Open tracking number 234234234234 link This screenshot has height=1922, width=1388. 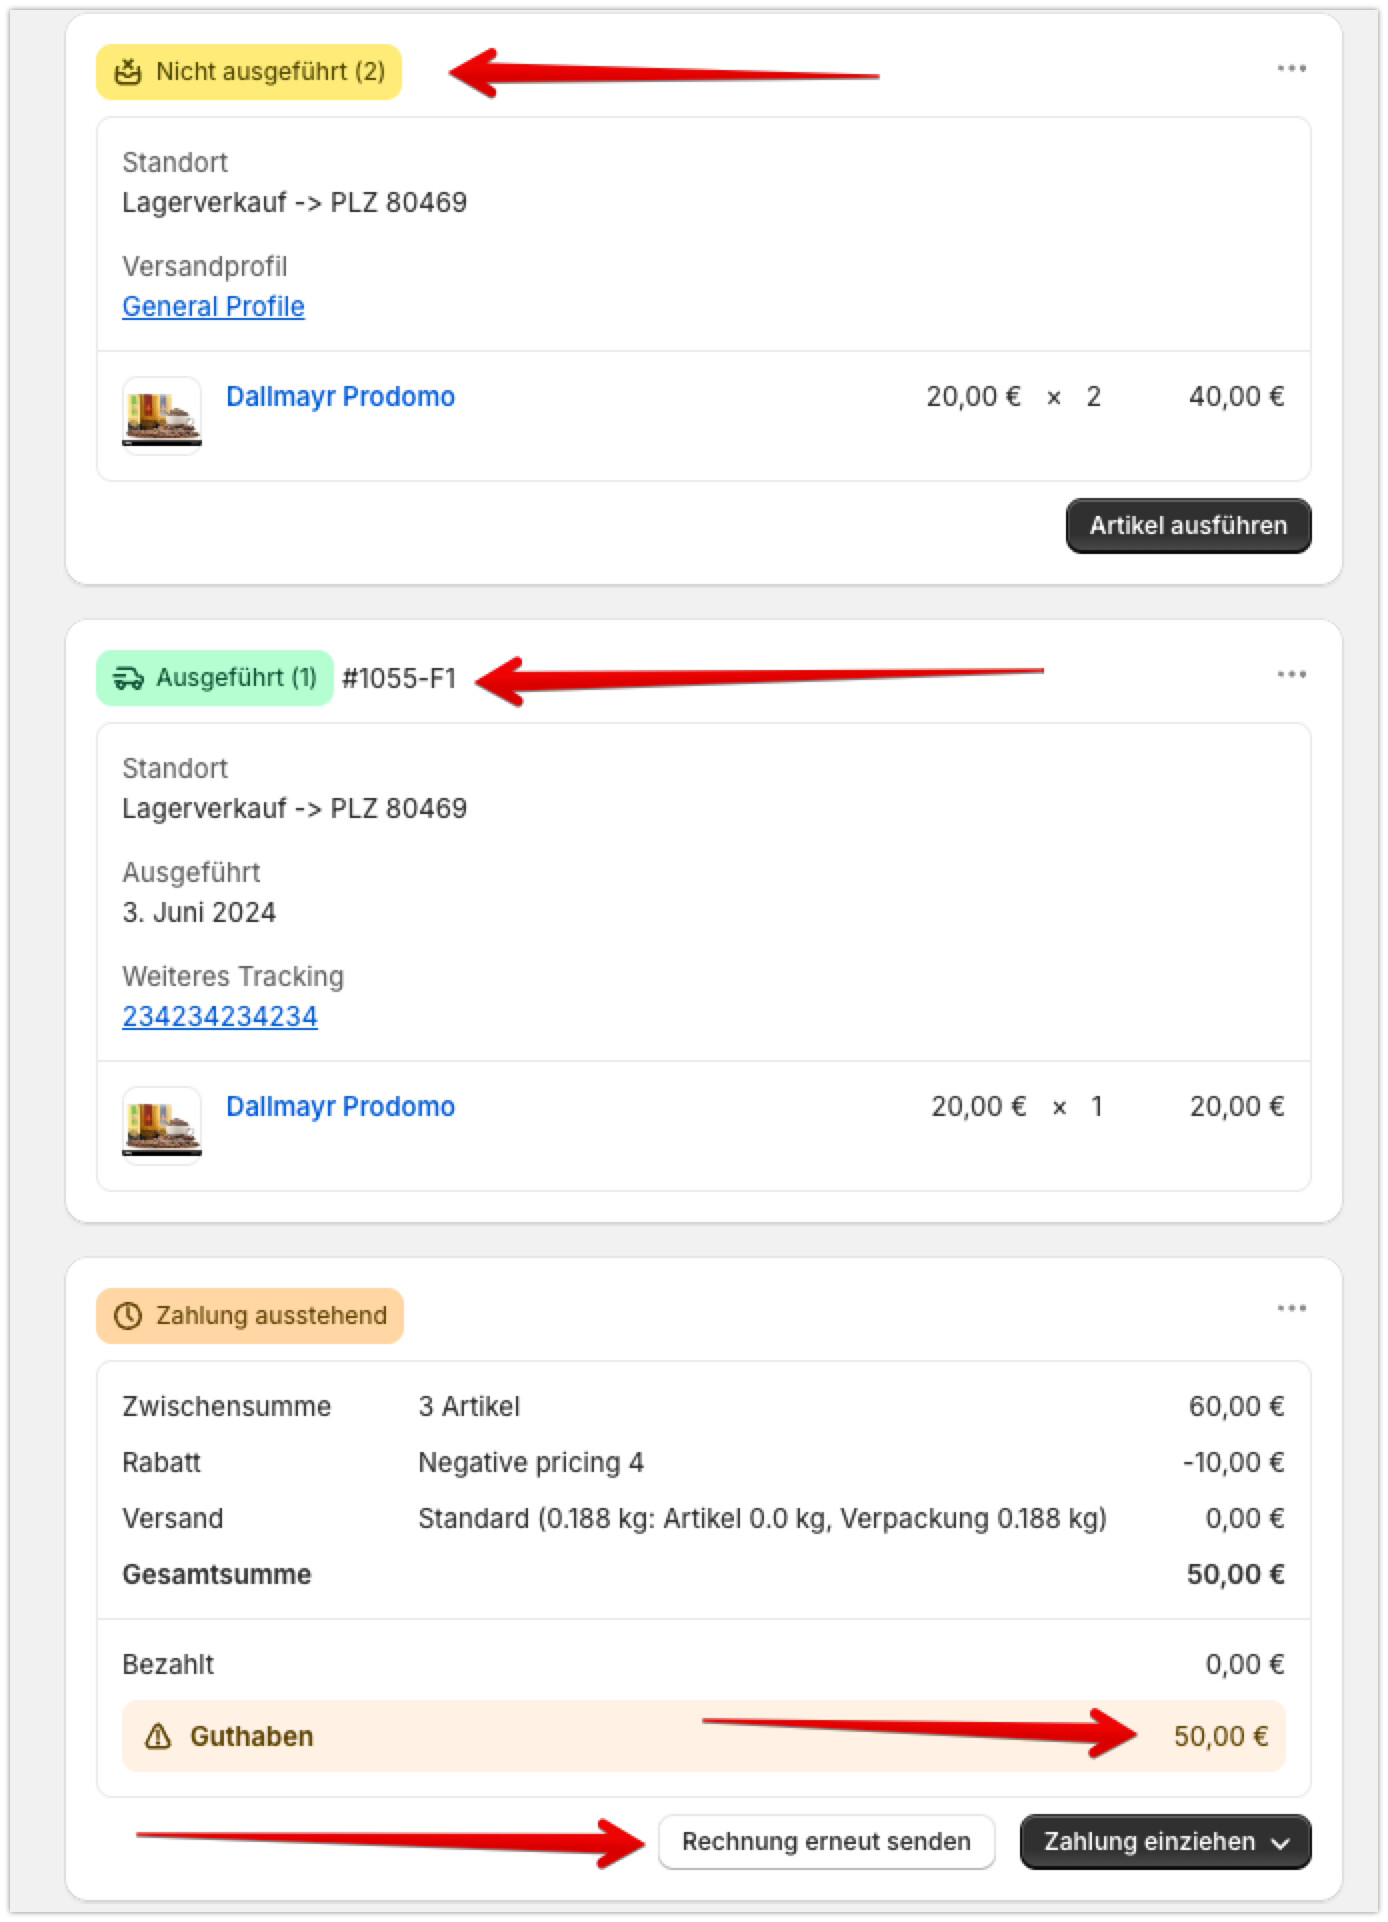click(220, 1017)
